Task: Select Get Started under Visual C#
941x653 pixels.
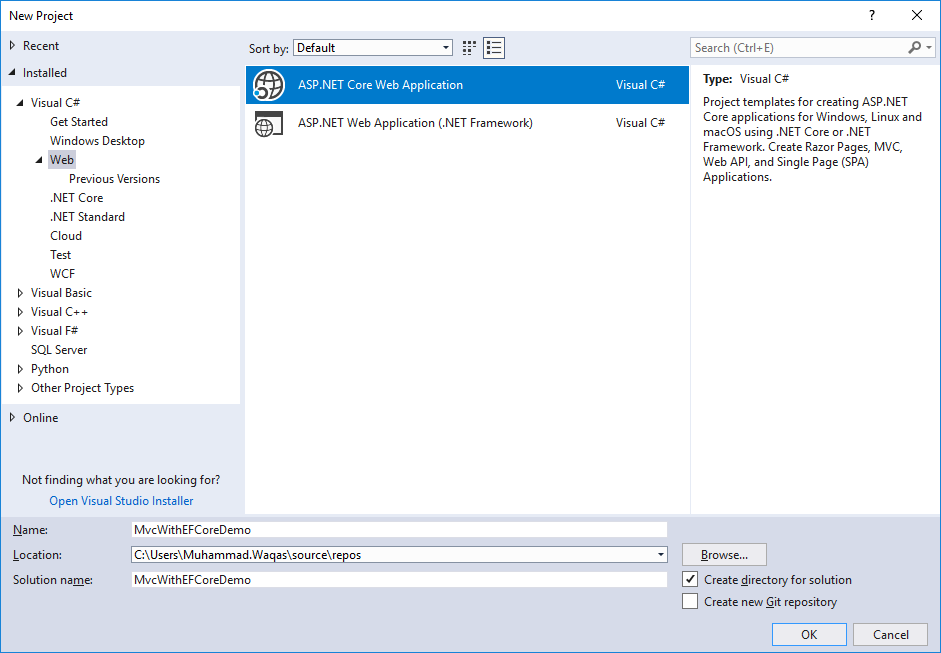Action: 79,122
